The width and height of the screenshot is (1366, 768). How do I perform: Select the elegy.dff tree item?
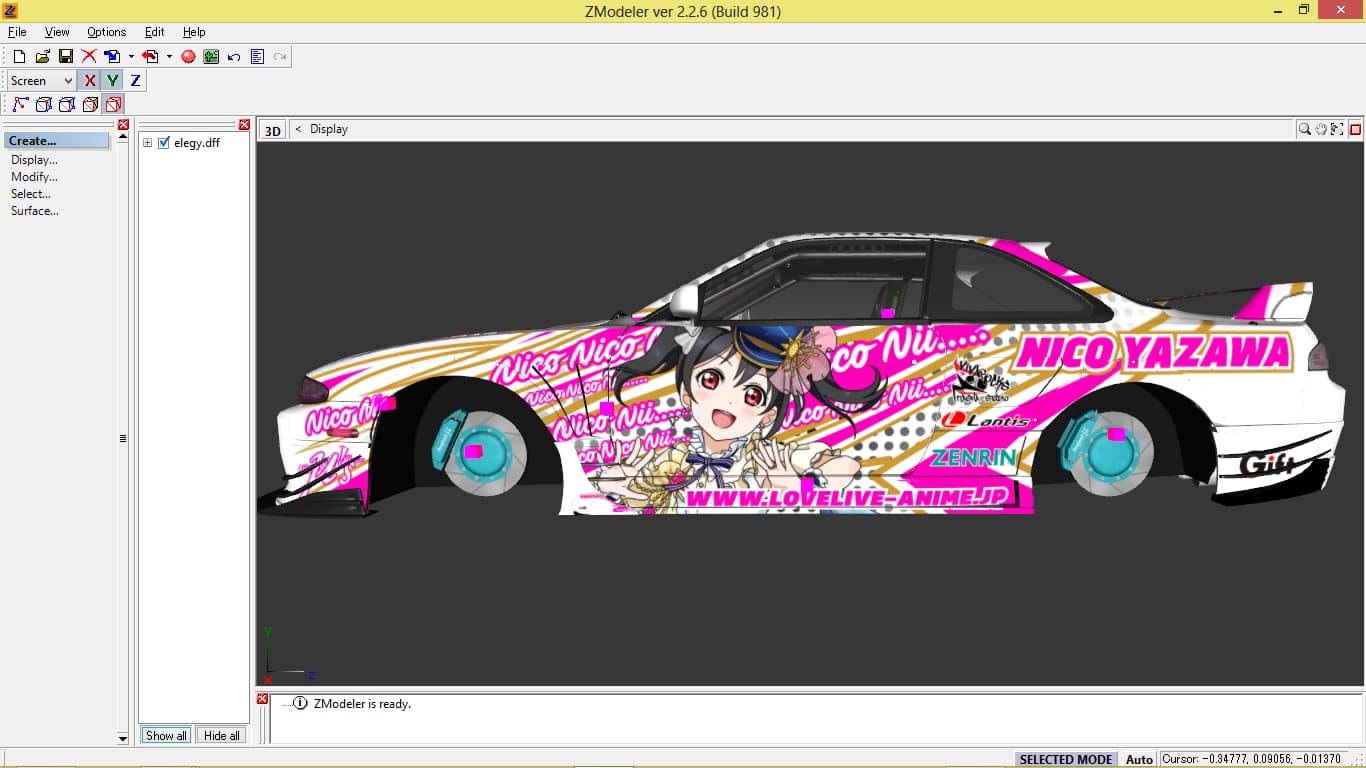click(x=197, y=143)
